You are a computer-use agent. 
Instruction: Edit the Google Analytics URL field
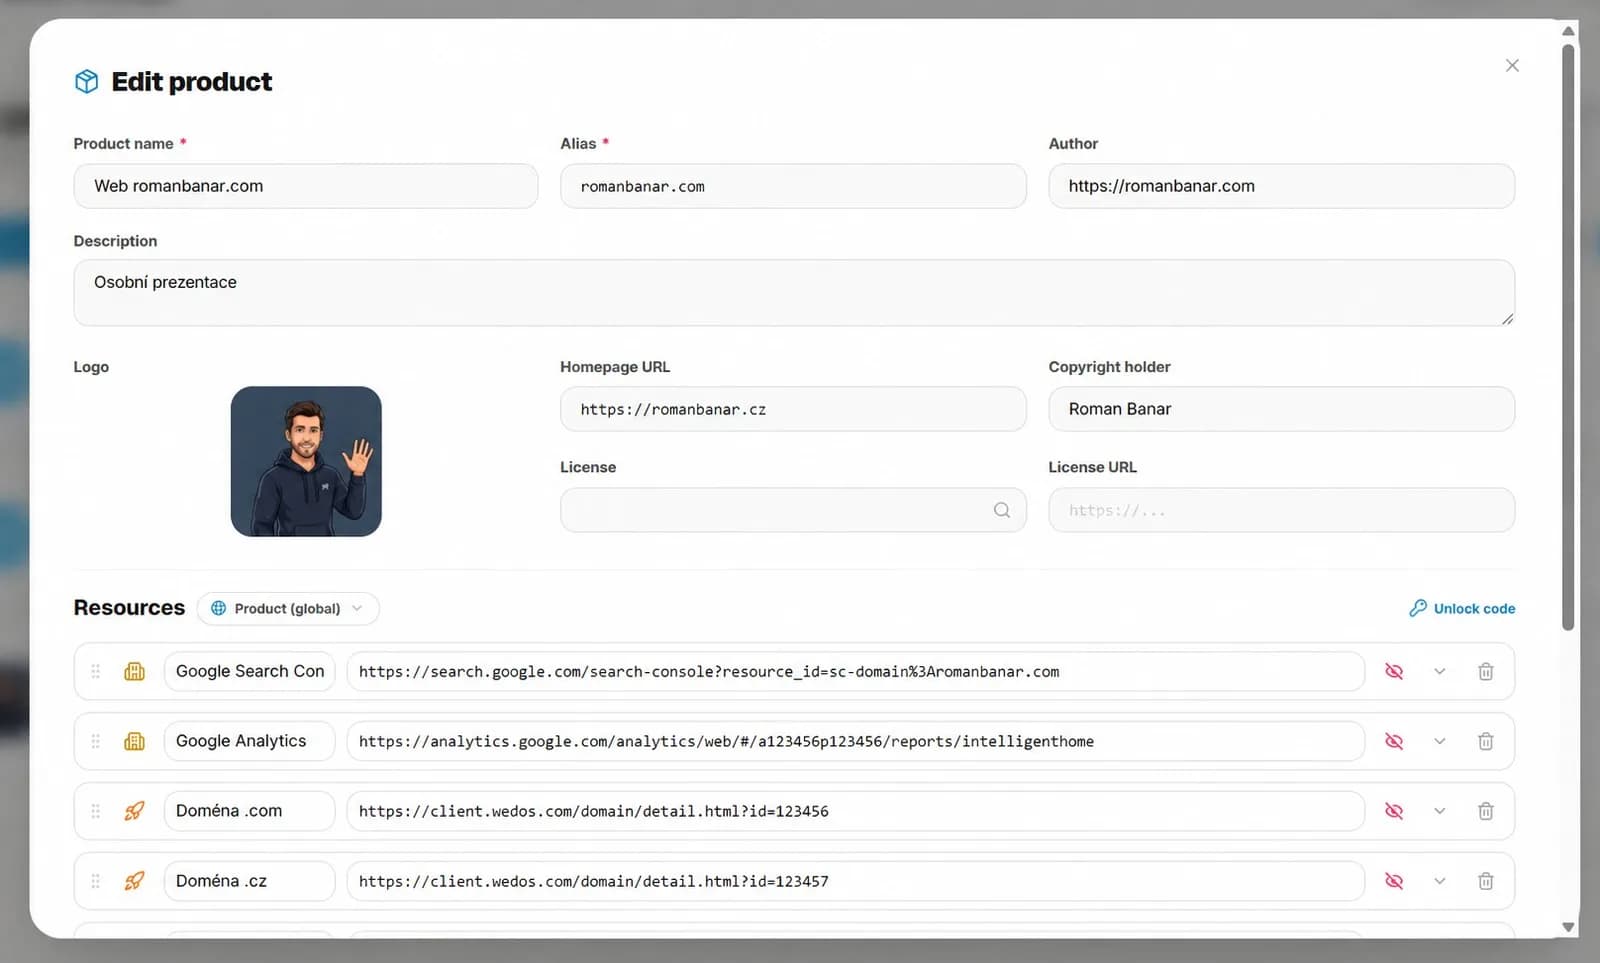[x=855, y=741]
